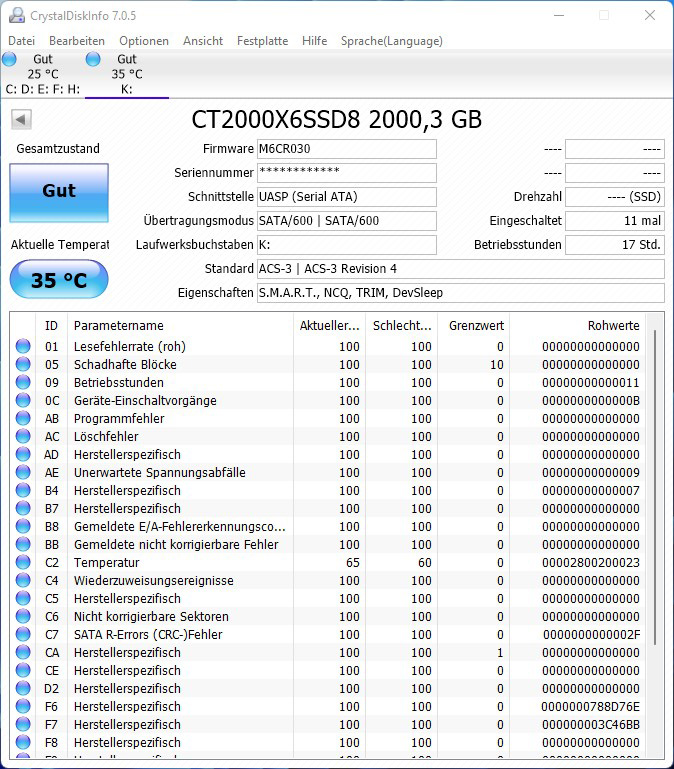Open the Optionen menu
This screenshot has width=674, height=769.
144,41
